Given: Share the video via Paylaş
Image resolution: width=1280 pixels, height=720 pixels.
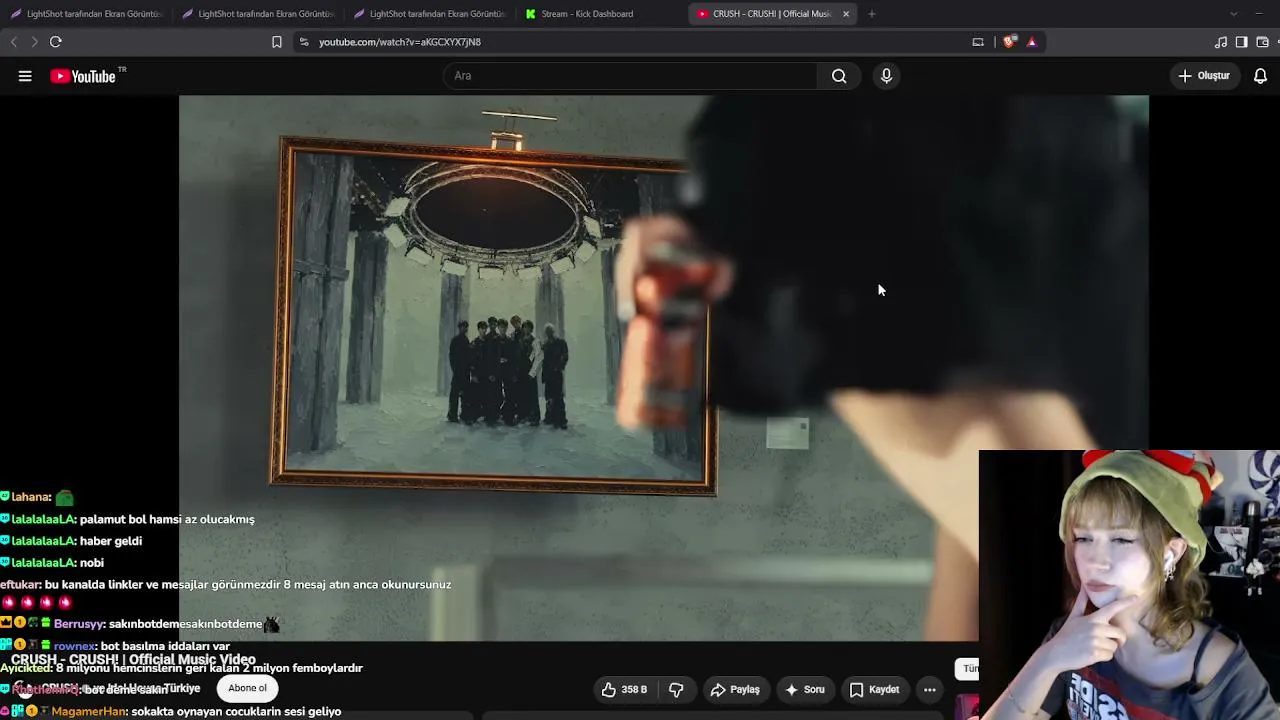Looking at the screenshot, I should coord(735,689).
